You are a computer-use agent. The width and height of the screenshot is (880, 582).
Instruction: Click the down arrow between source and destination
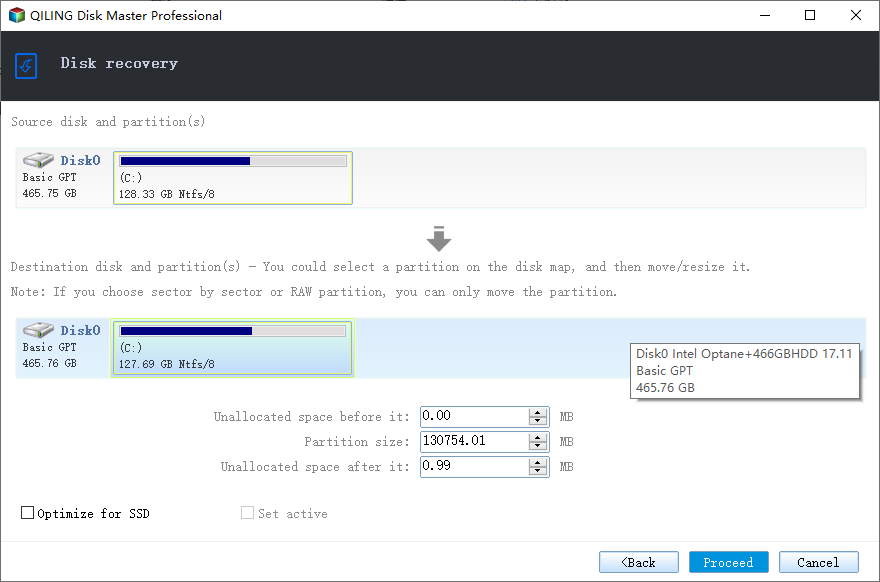(439, 239)
